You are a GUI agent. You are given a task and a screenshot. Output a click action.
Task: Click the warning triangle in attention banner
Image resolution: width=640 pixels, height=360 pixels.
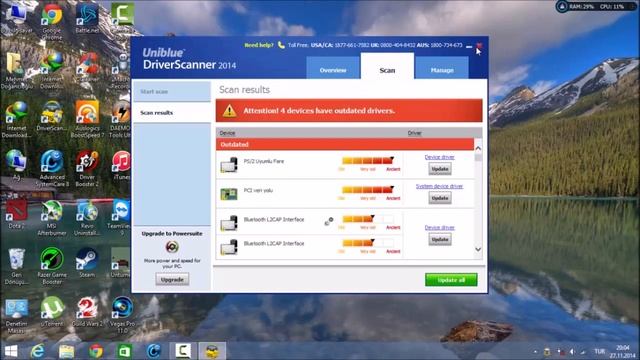[x=229, y=111]
